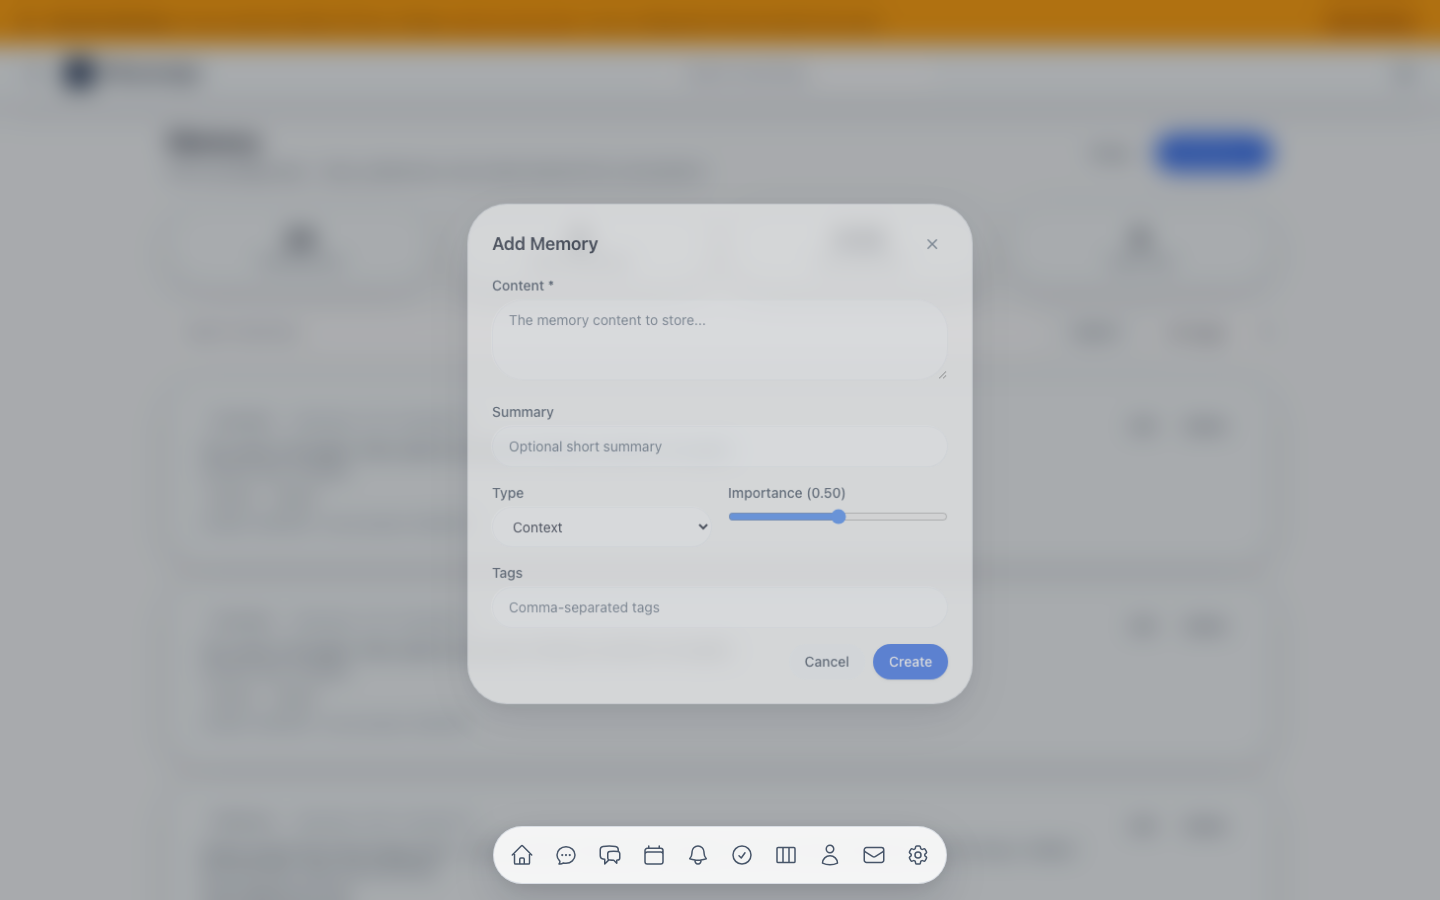Click the Optional short summary field

[x=719, y=446]
